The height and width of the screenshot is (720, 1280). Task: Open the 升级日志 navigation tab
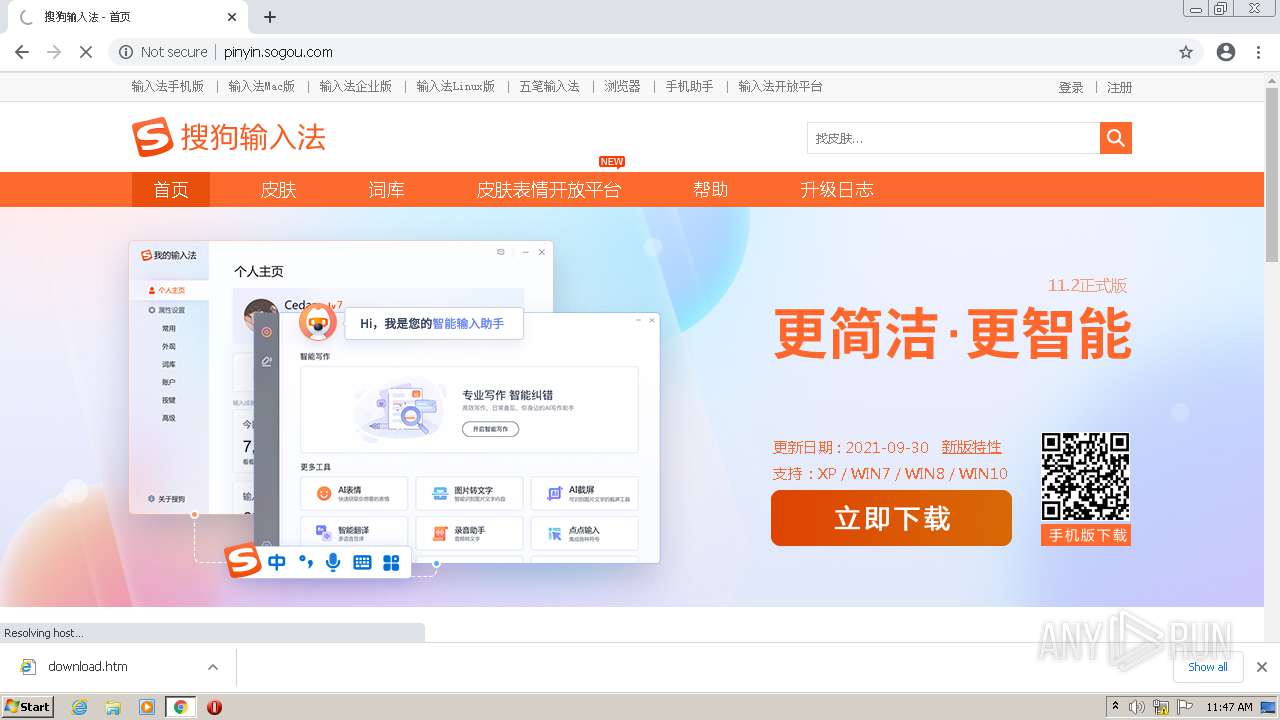click(836, 189)
